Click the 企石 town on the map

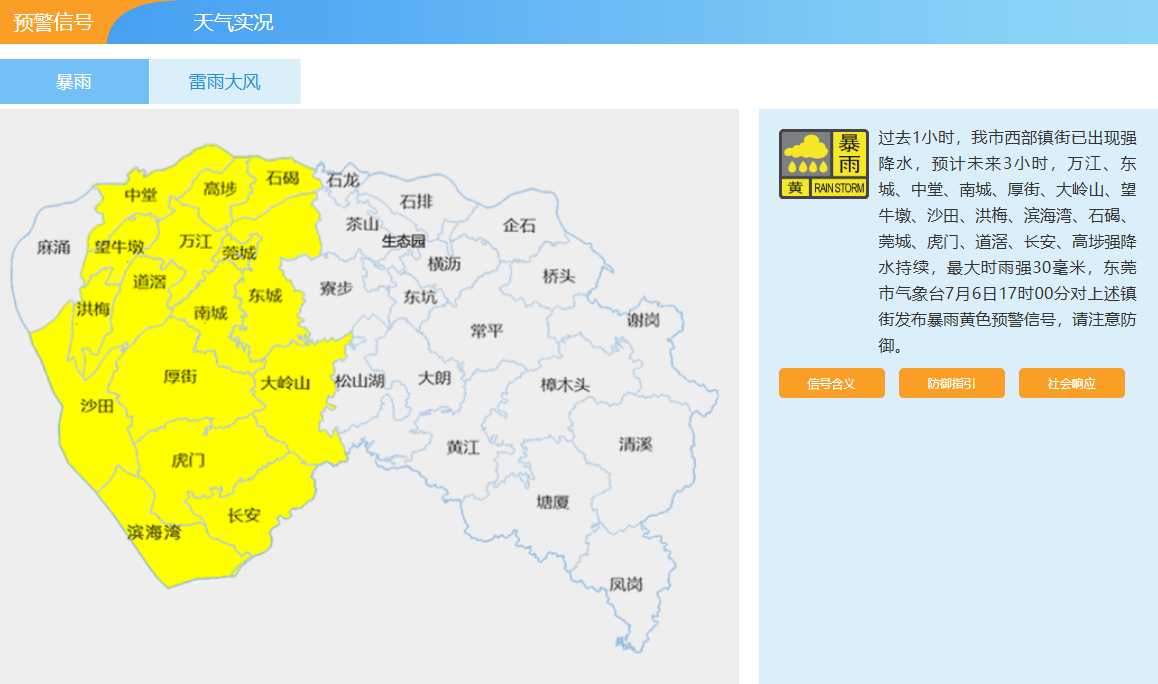519,225
